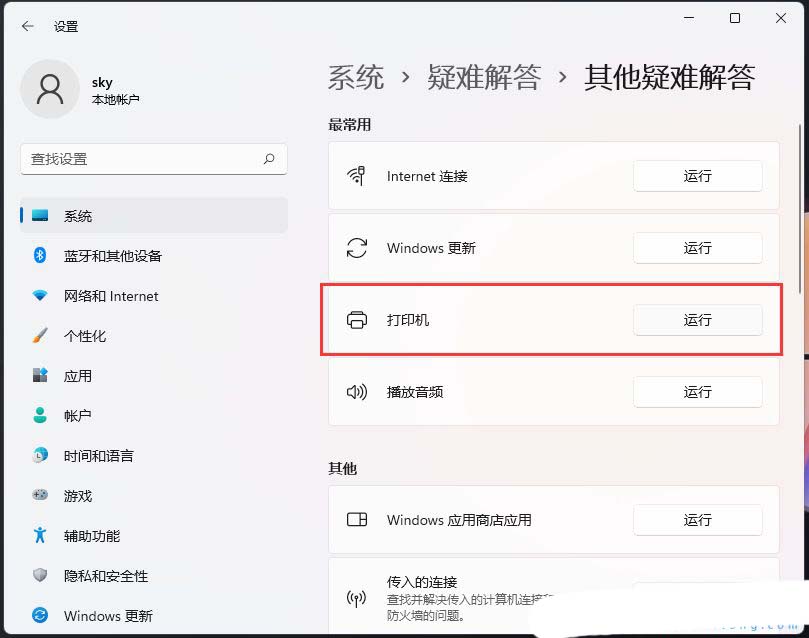Click the Wi-Fi icon beside Internet 连接
Screen dimensions: 809x638
pyautogui.click(x=356, y=176)
